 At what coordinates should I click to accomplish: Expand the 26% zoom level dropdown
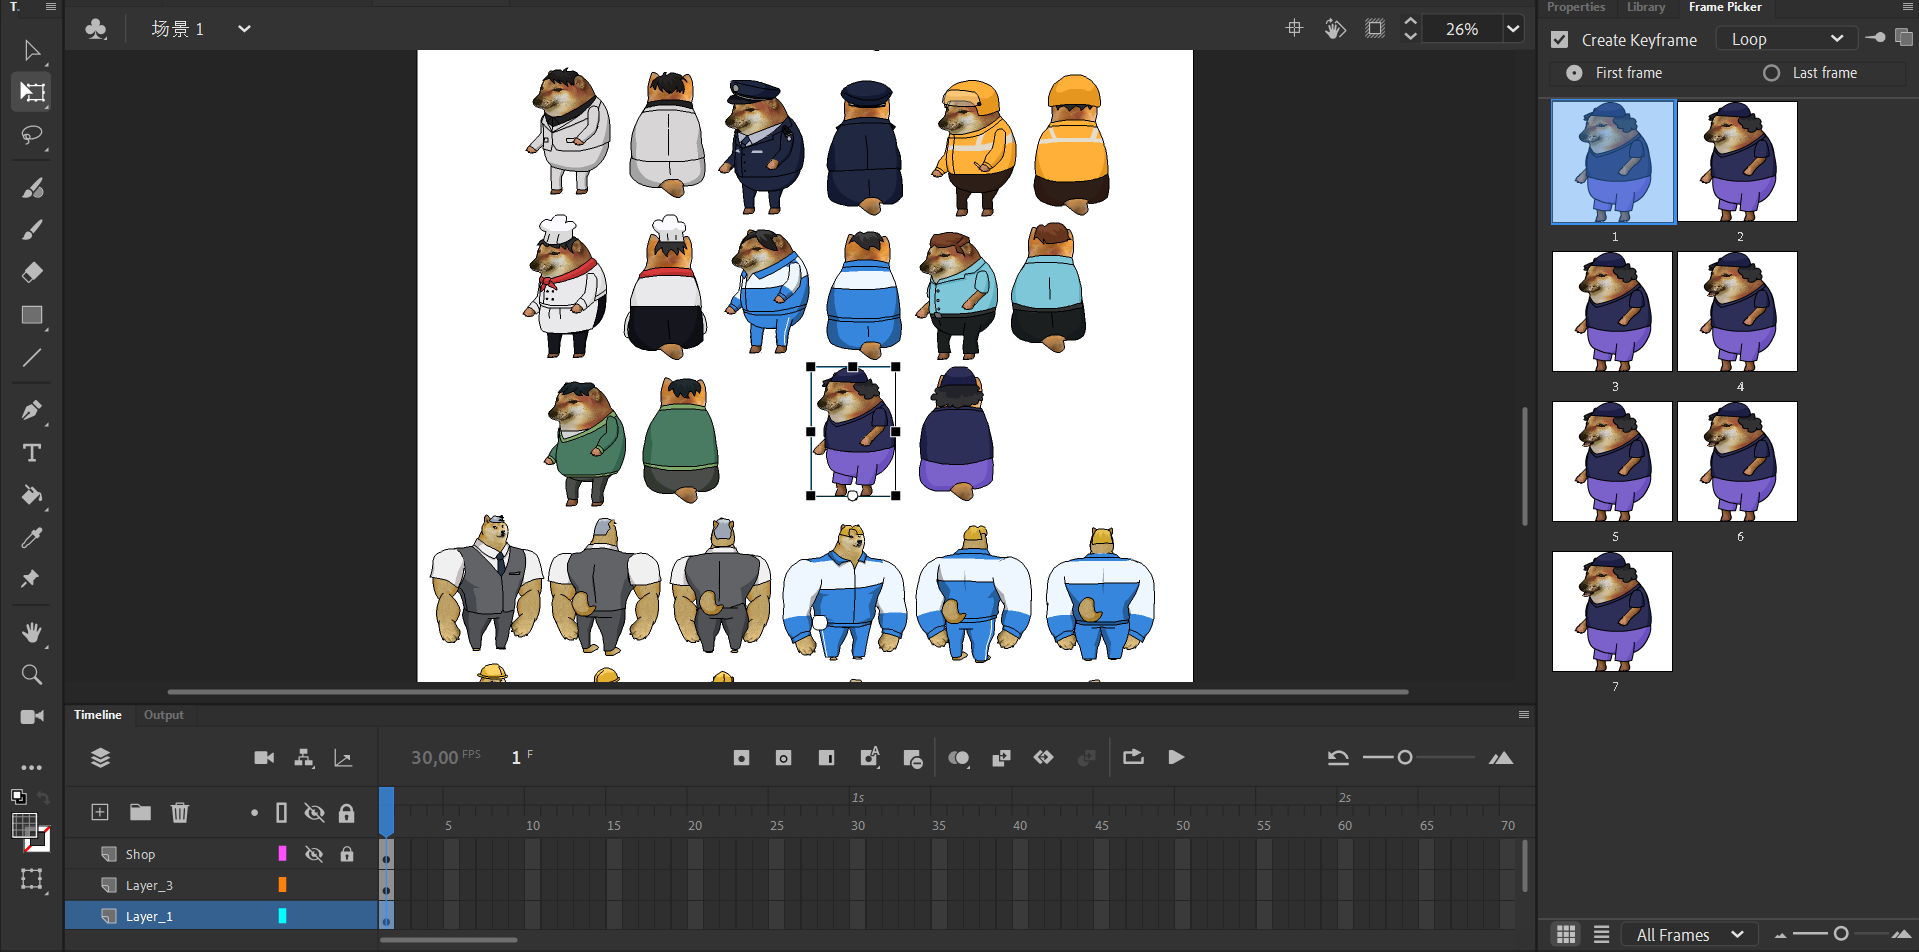(1513, 29)
